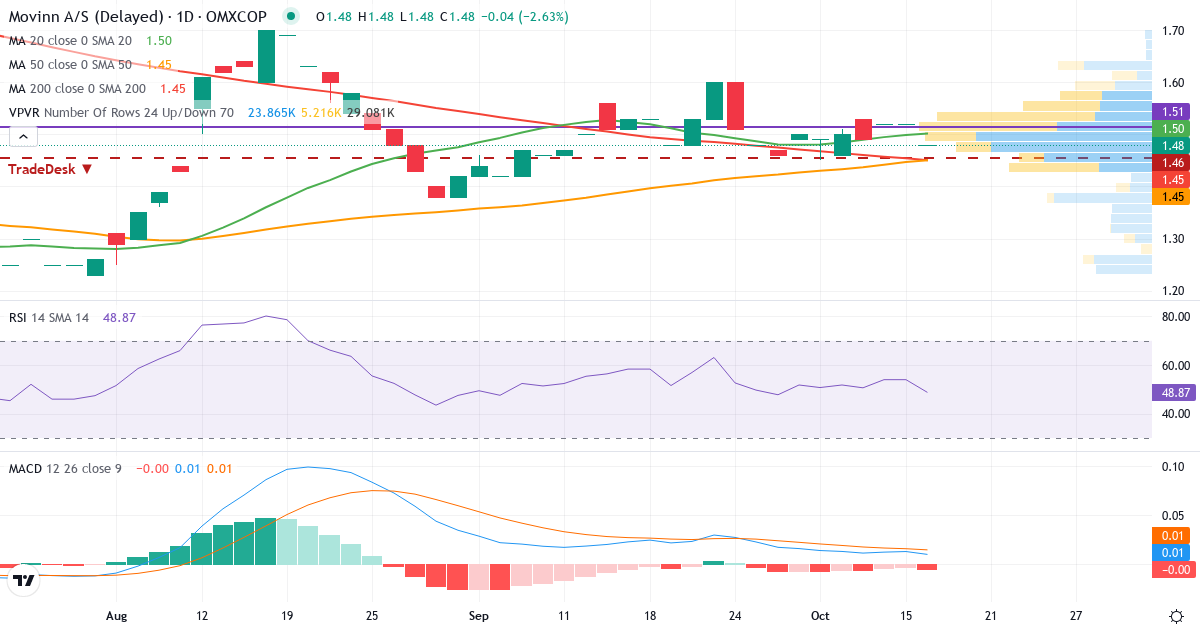Click the 29.081K VPVR total volume value
This screenshot has width=1200, height=630.
pos(370,113)
